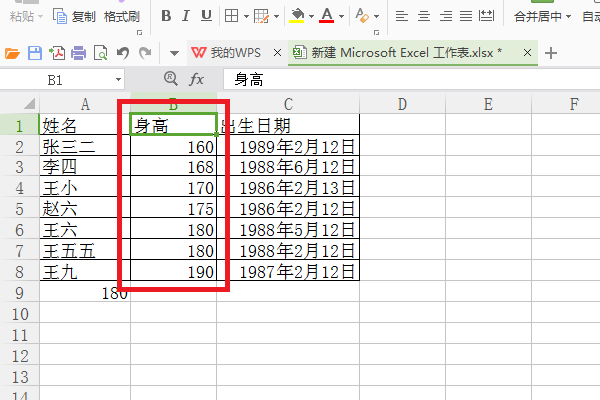The width and height of the screenshot is (600, 400).
Task: Justify text alignment
Action: pyautogui.click(x=466, y=16)
